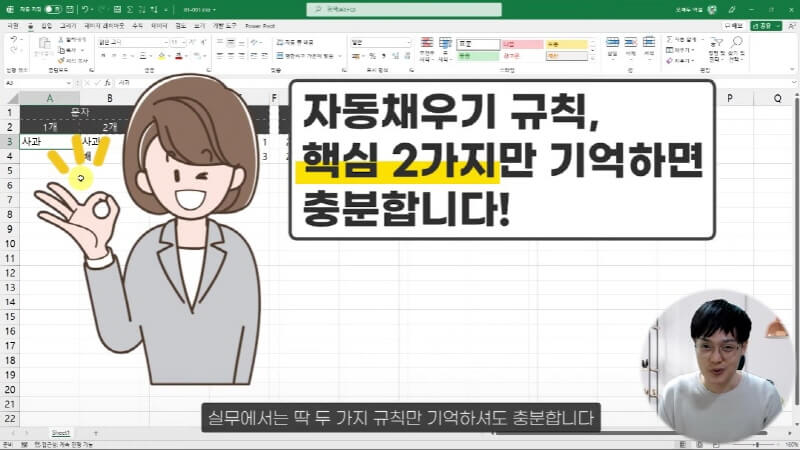Select column Q header
Viewport: 800px width, 450px height.
pos(777,98)
